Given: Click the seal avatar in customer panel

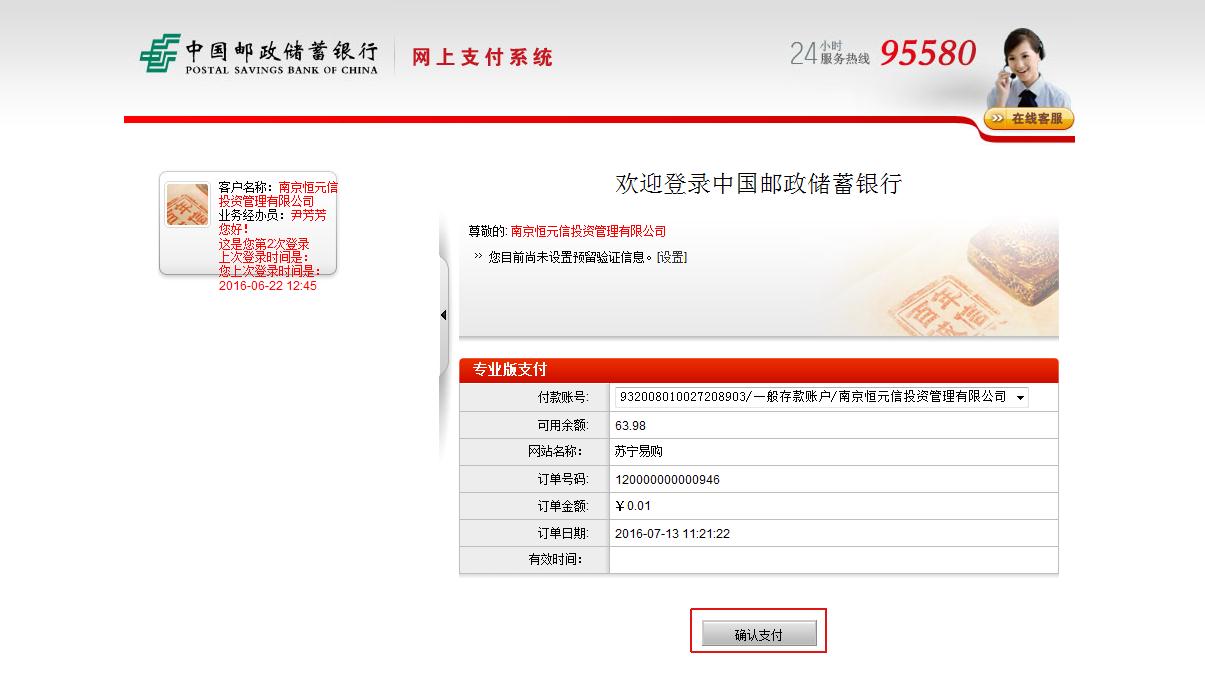Looking at the screenshot, I should [187, 204].
